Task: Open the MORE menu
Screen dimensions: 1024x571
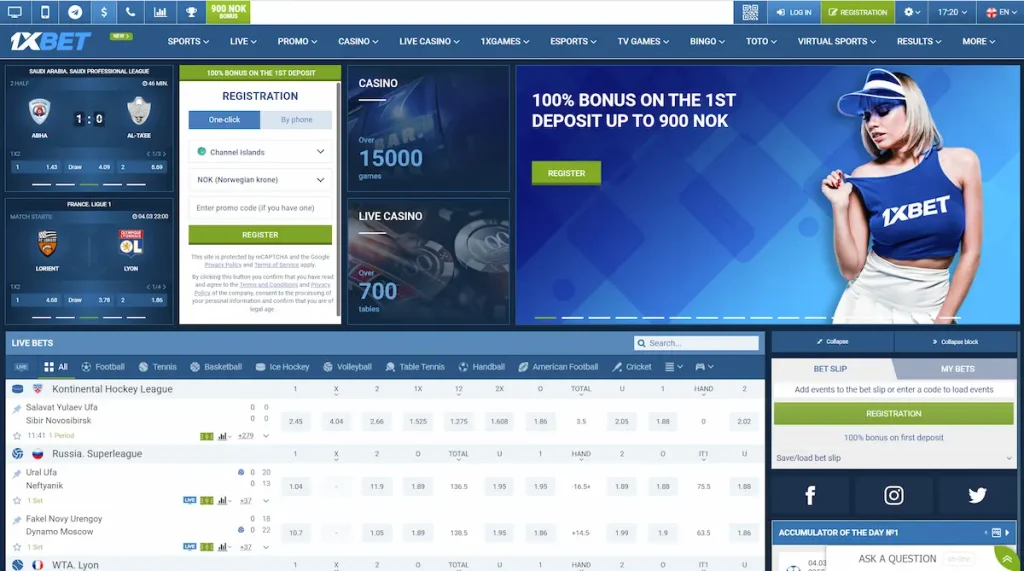Action: pyautogui.click(x=978, y=41)
